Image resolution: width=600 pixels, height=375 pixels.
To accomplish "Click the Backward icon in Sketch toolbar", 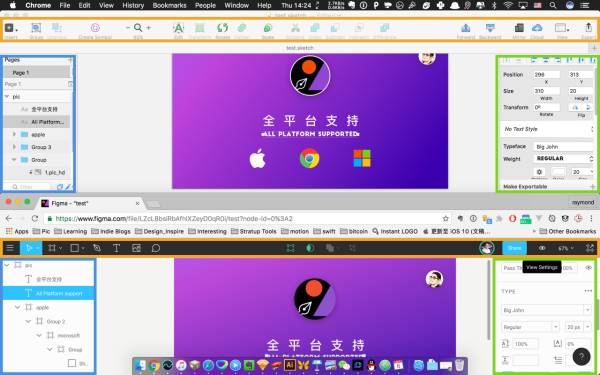I will pos(490,28).
